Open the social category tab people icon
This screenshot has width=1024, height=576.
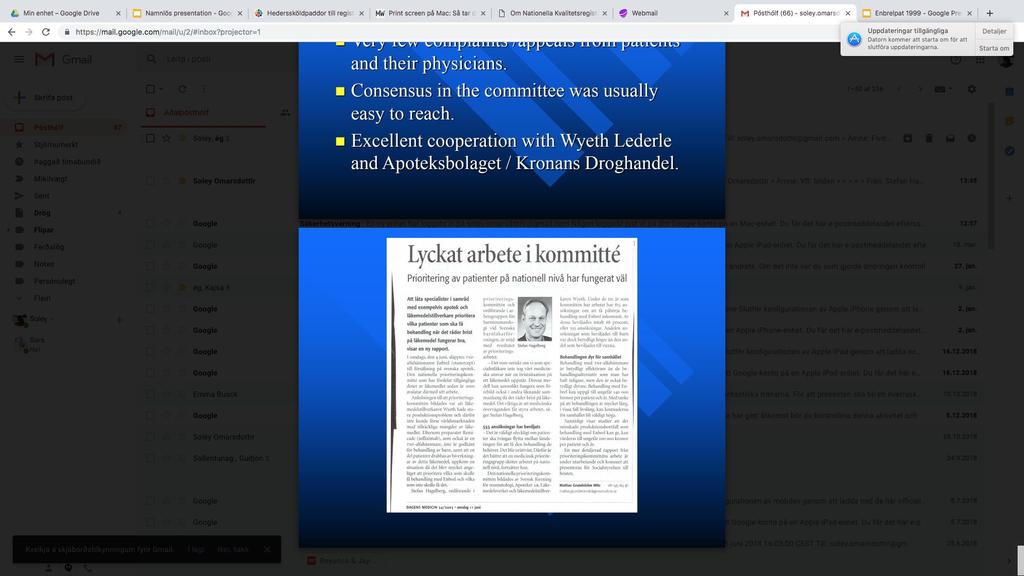point(285,112)
